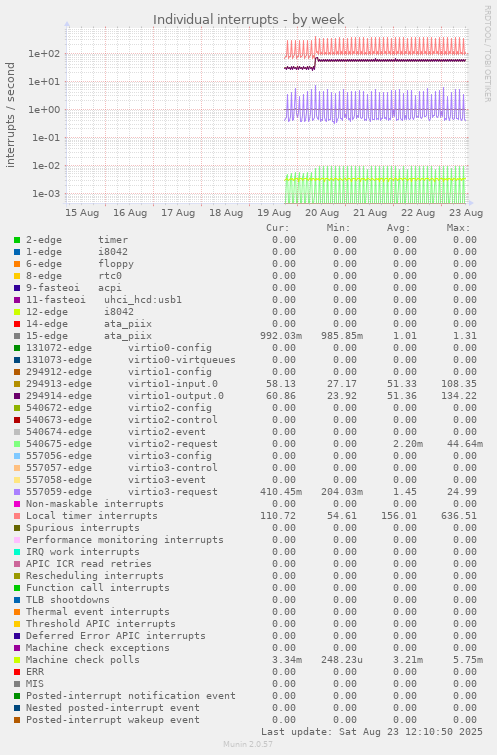497x755 pixels.
Task: Click the dark purple swatch for 294914-edge virtio1-output.0
Action: (17, 396)
